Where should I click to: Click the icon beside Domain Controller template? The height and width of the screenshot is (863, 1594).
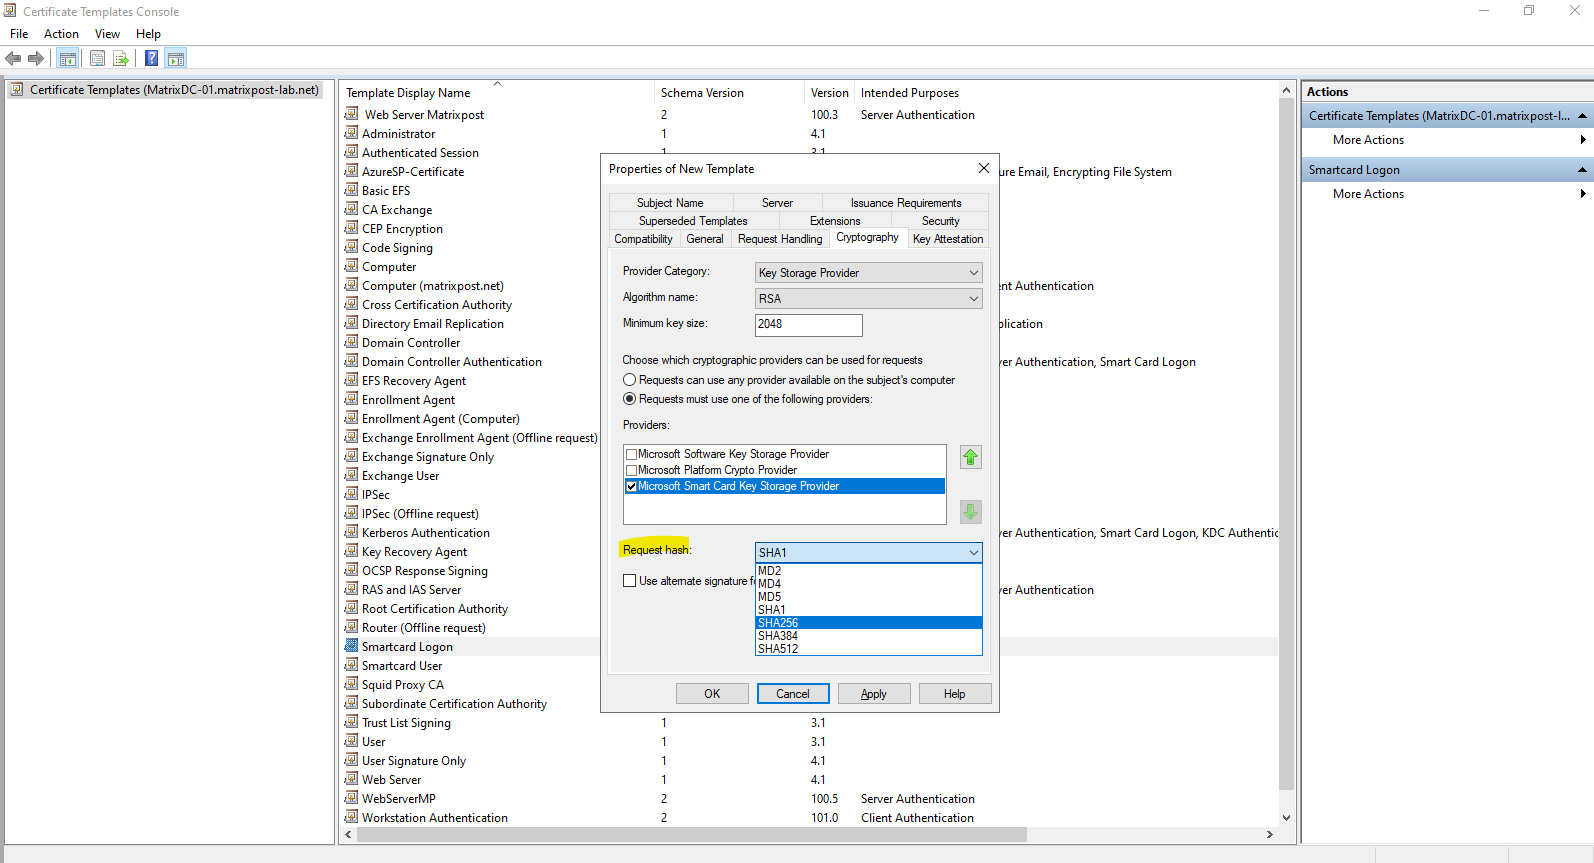click(352, 342)
